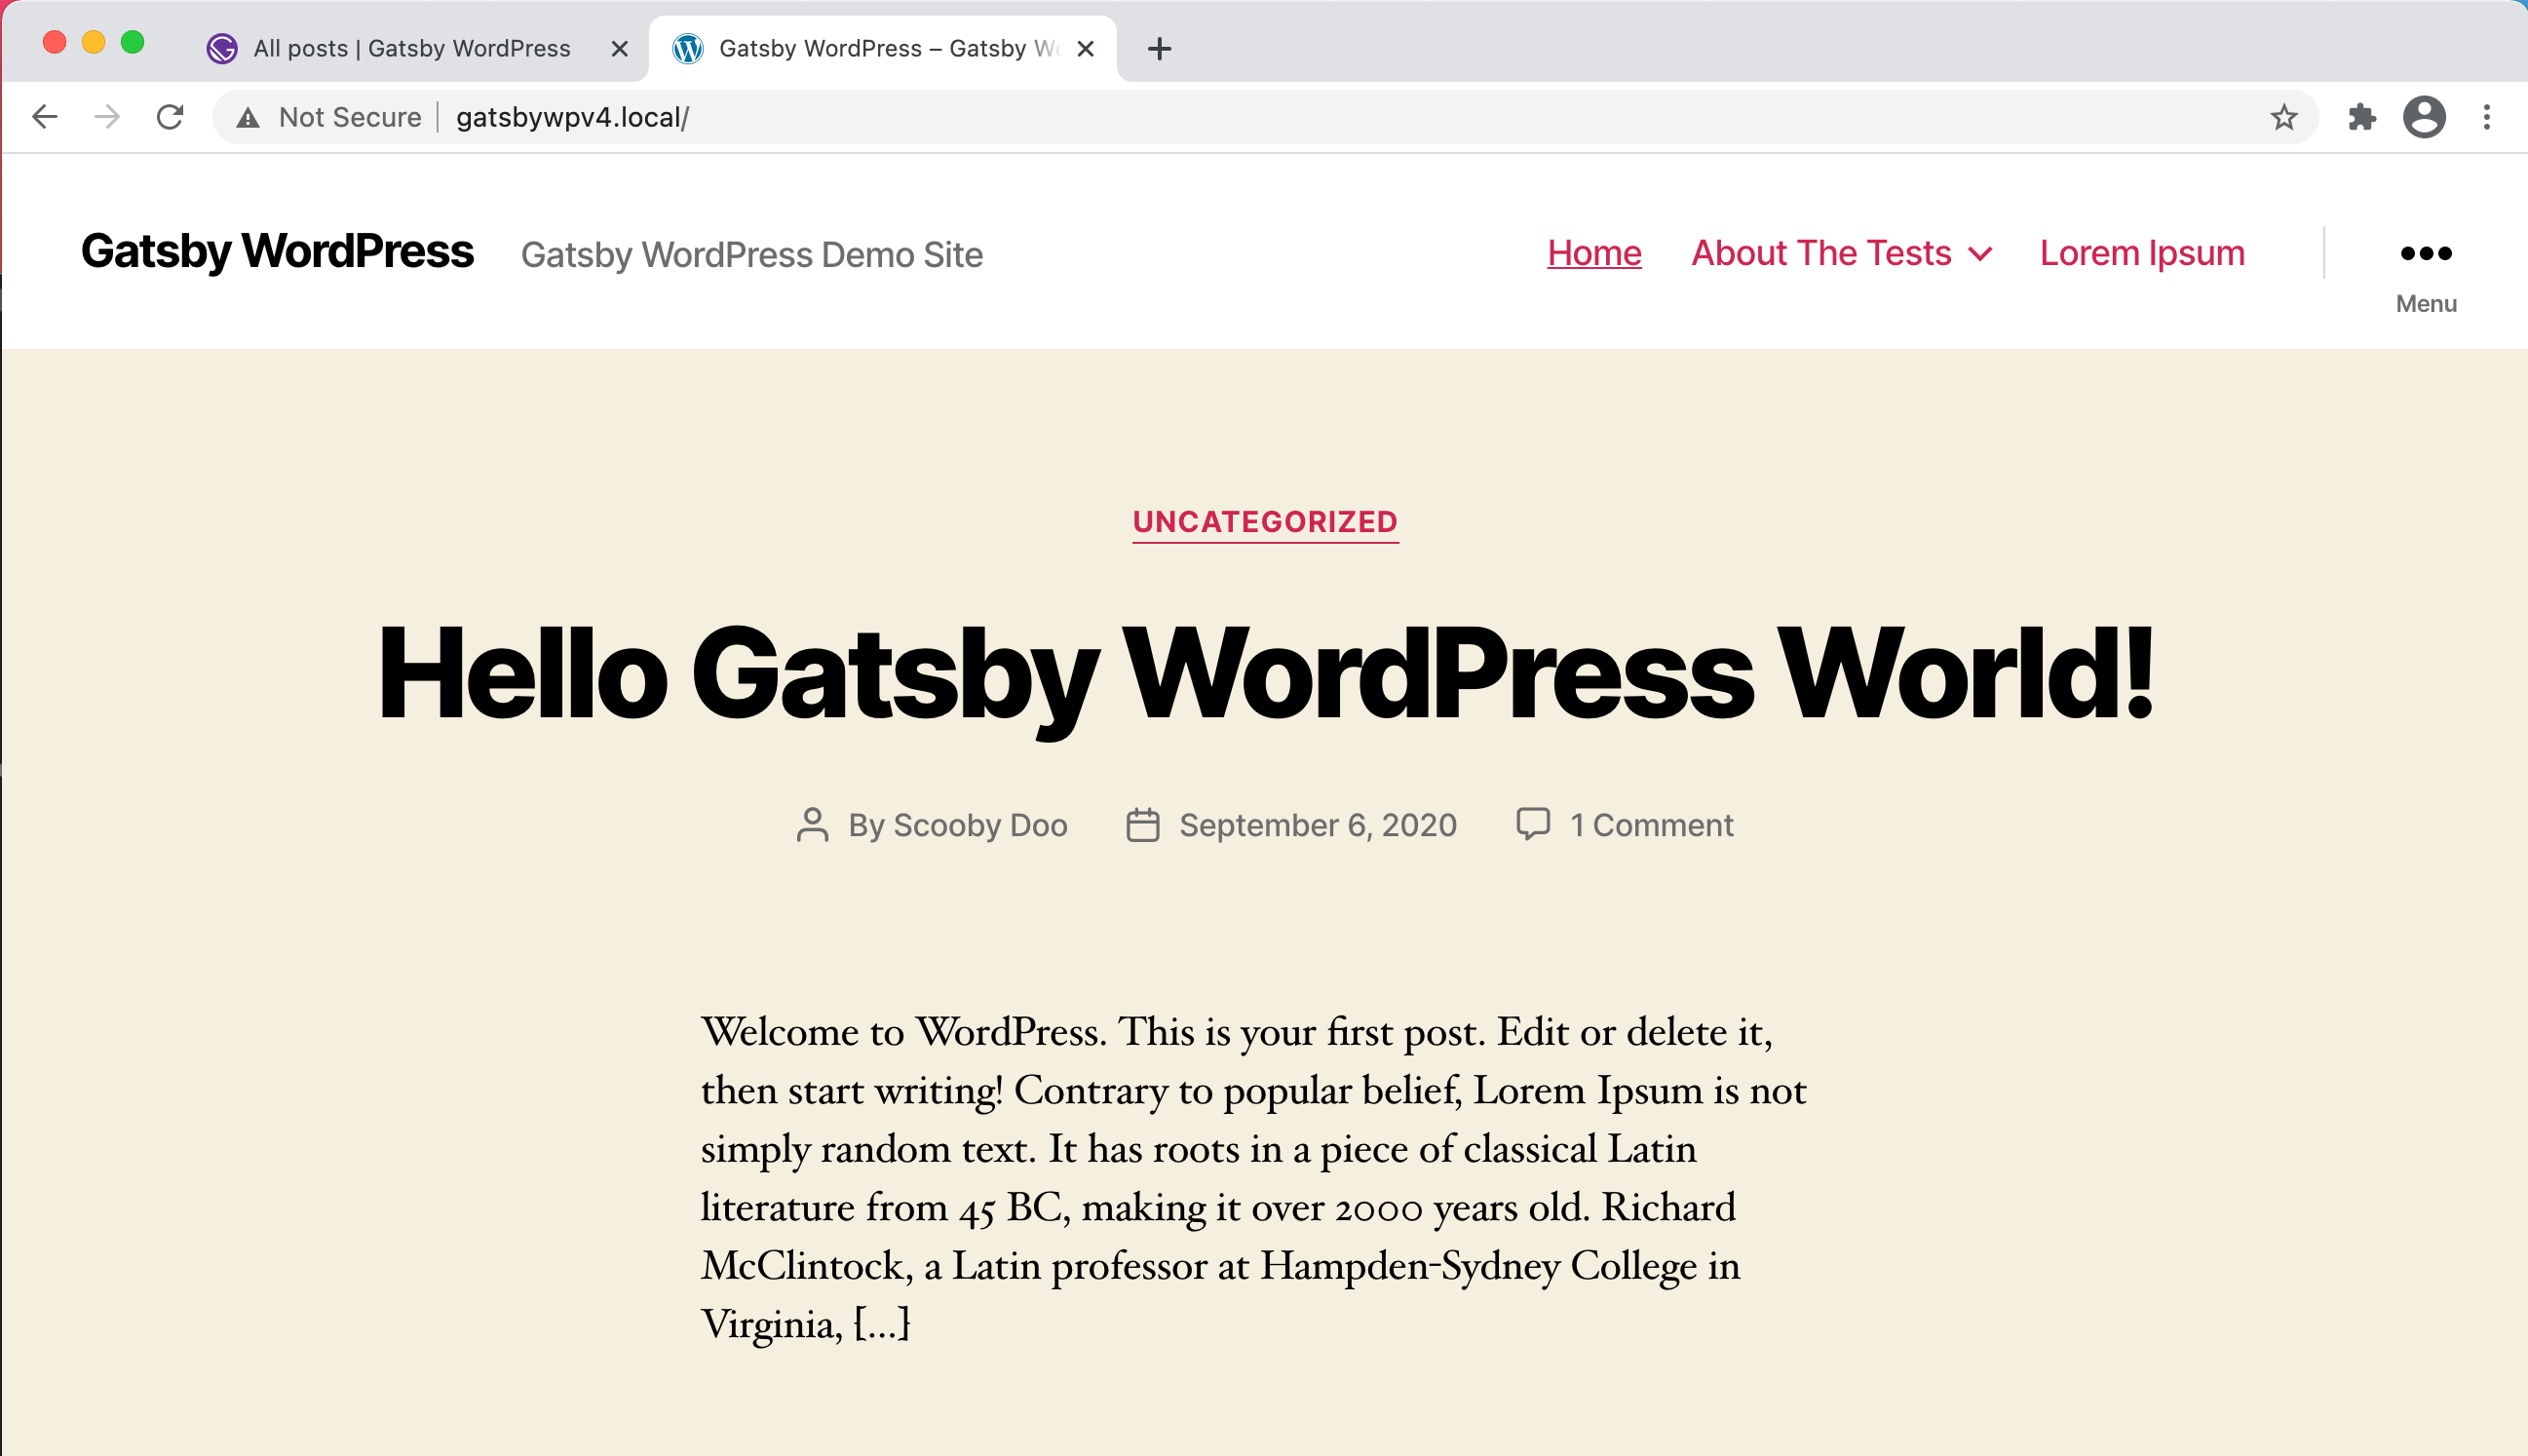Open a new browser tab

[x=1160, y=48]
